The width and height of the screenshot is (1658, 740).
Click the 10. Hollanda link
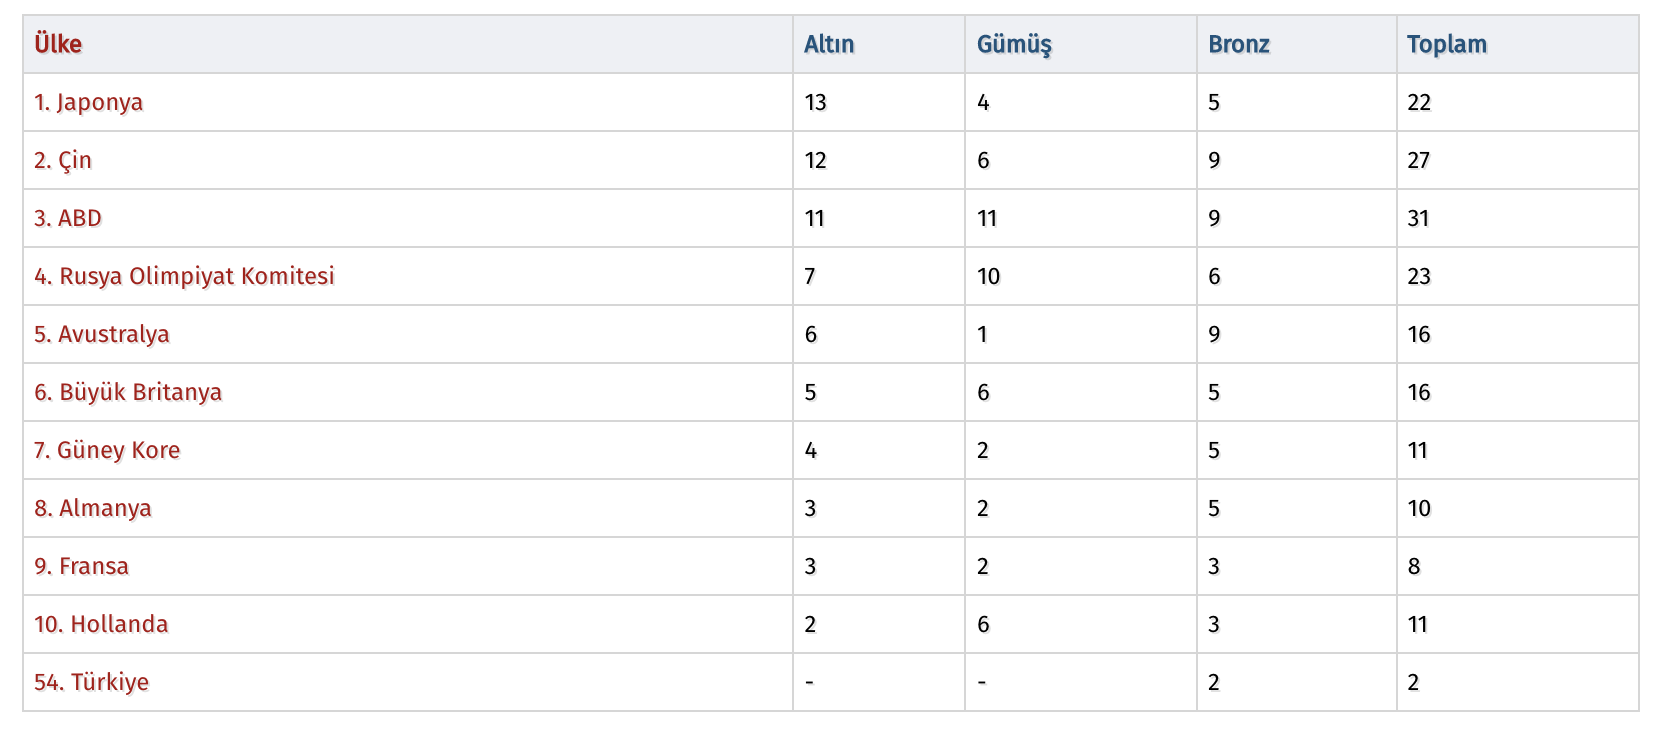101,624
